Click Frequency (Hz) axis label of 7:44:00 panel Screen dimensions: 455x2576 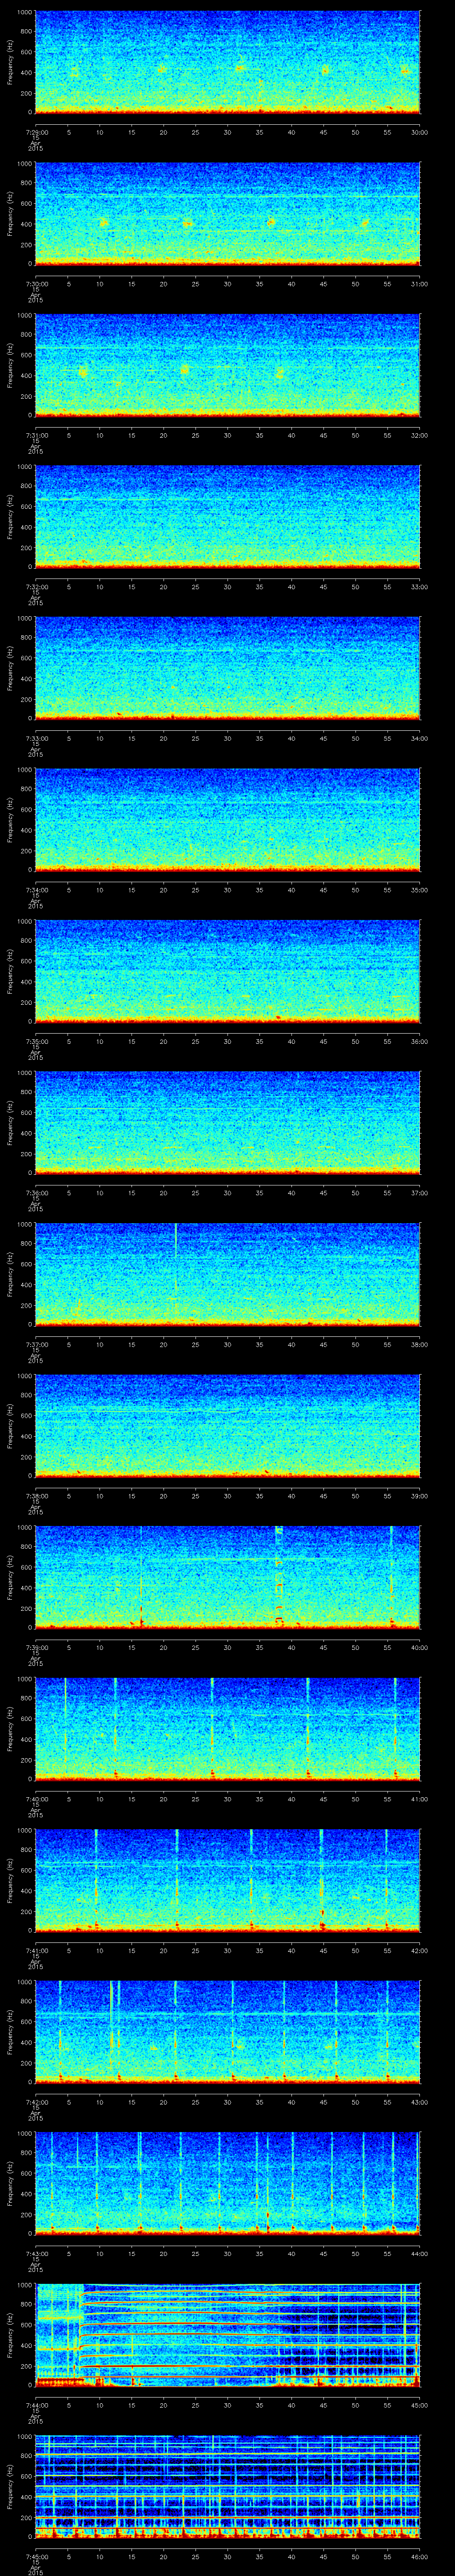[x=10, y=2335]
